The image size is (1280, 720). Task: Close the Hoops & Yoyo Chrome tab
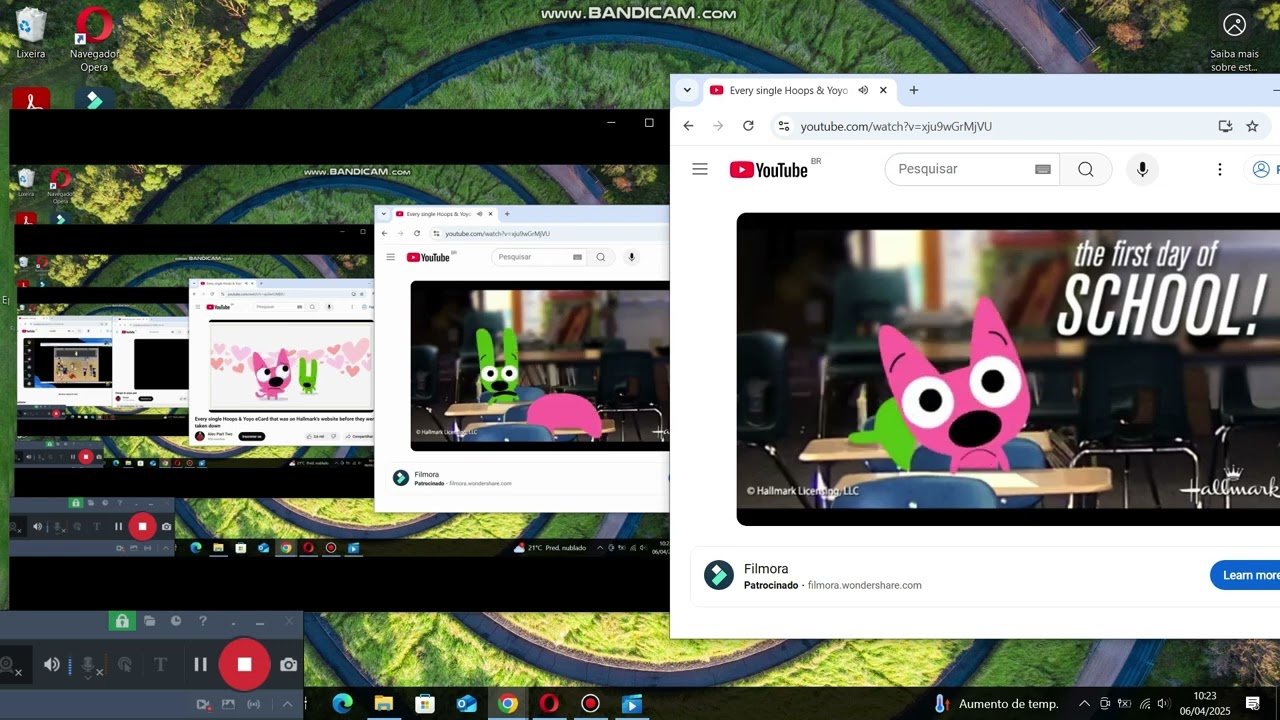tap(883, 90)
